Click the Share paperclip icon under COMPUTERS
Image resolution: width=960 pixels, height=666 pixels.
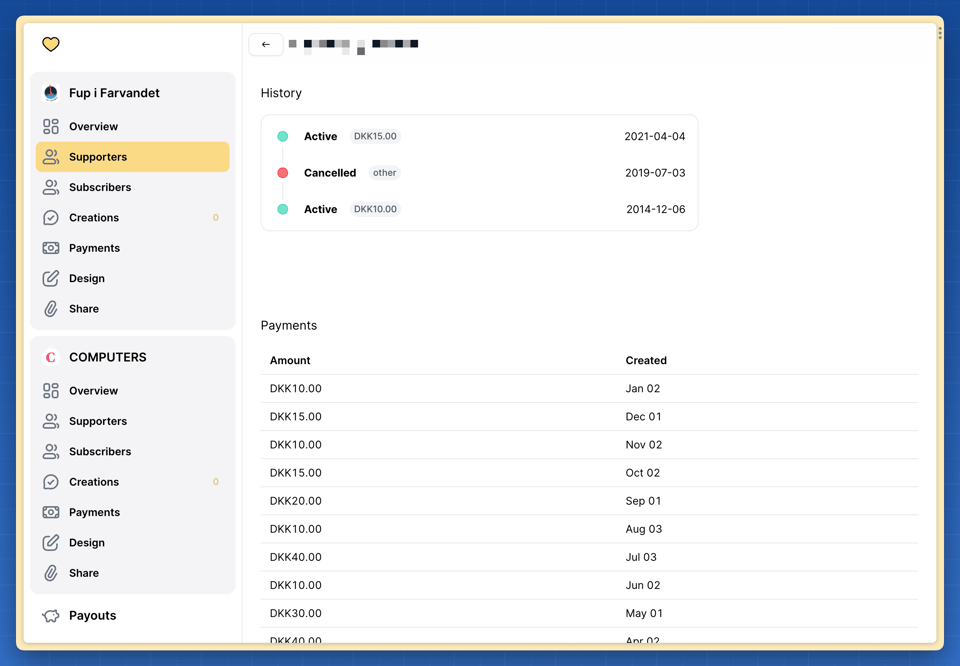[x=51, y=573]
